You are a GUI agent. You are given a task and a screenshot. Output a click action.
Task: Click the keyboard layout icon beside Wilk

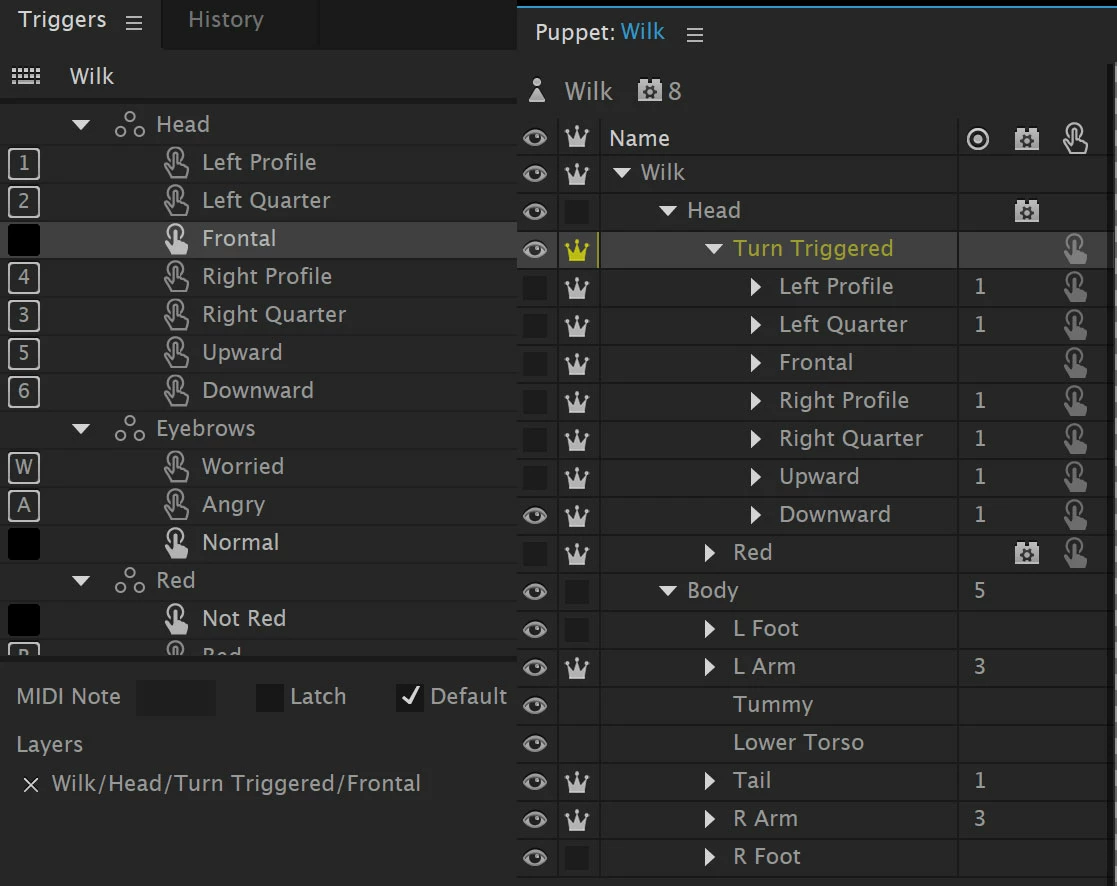[x=26, y=75]
